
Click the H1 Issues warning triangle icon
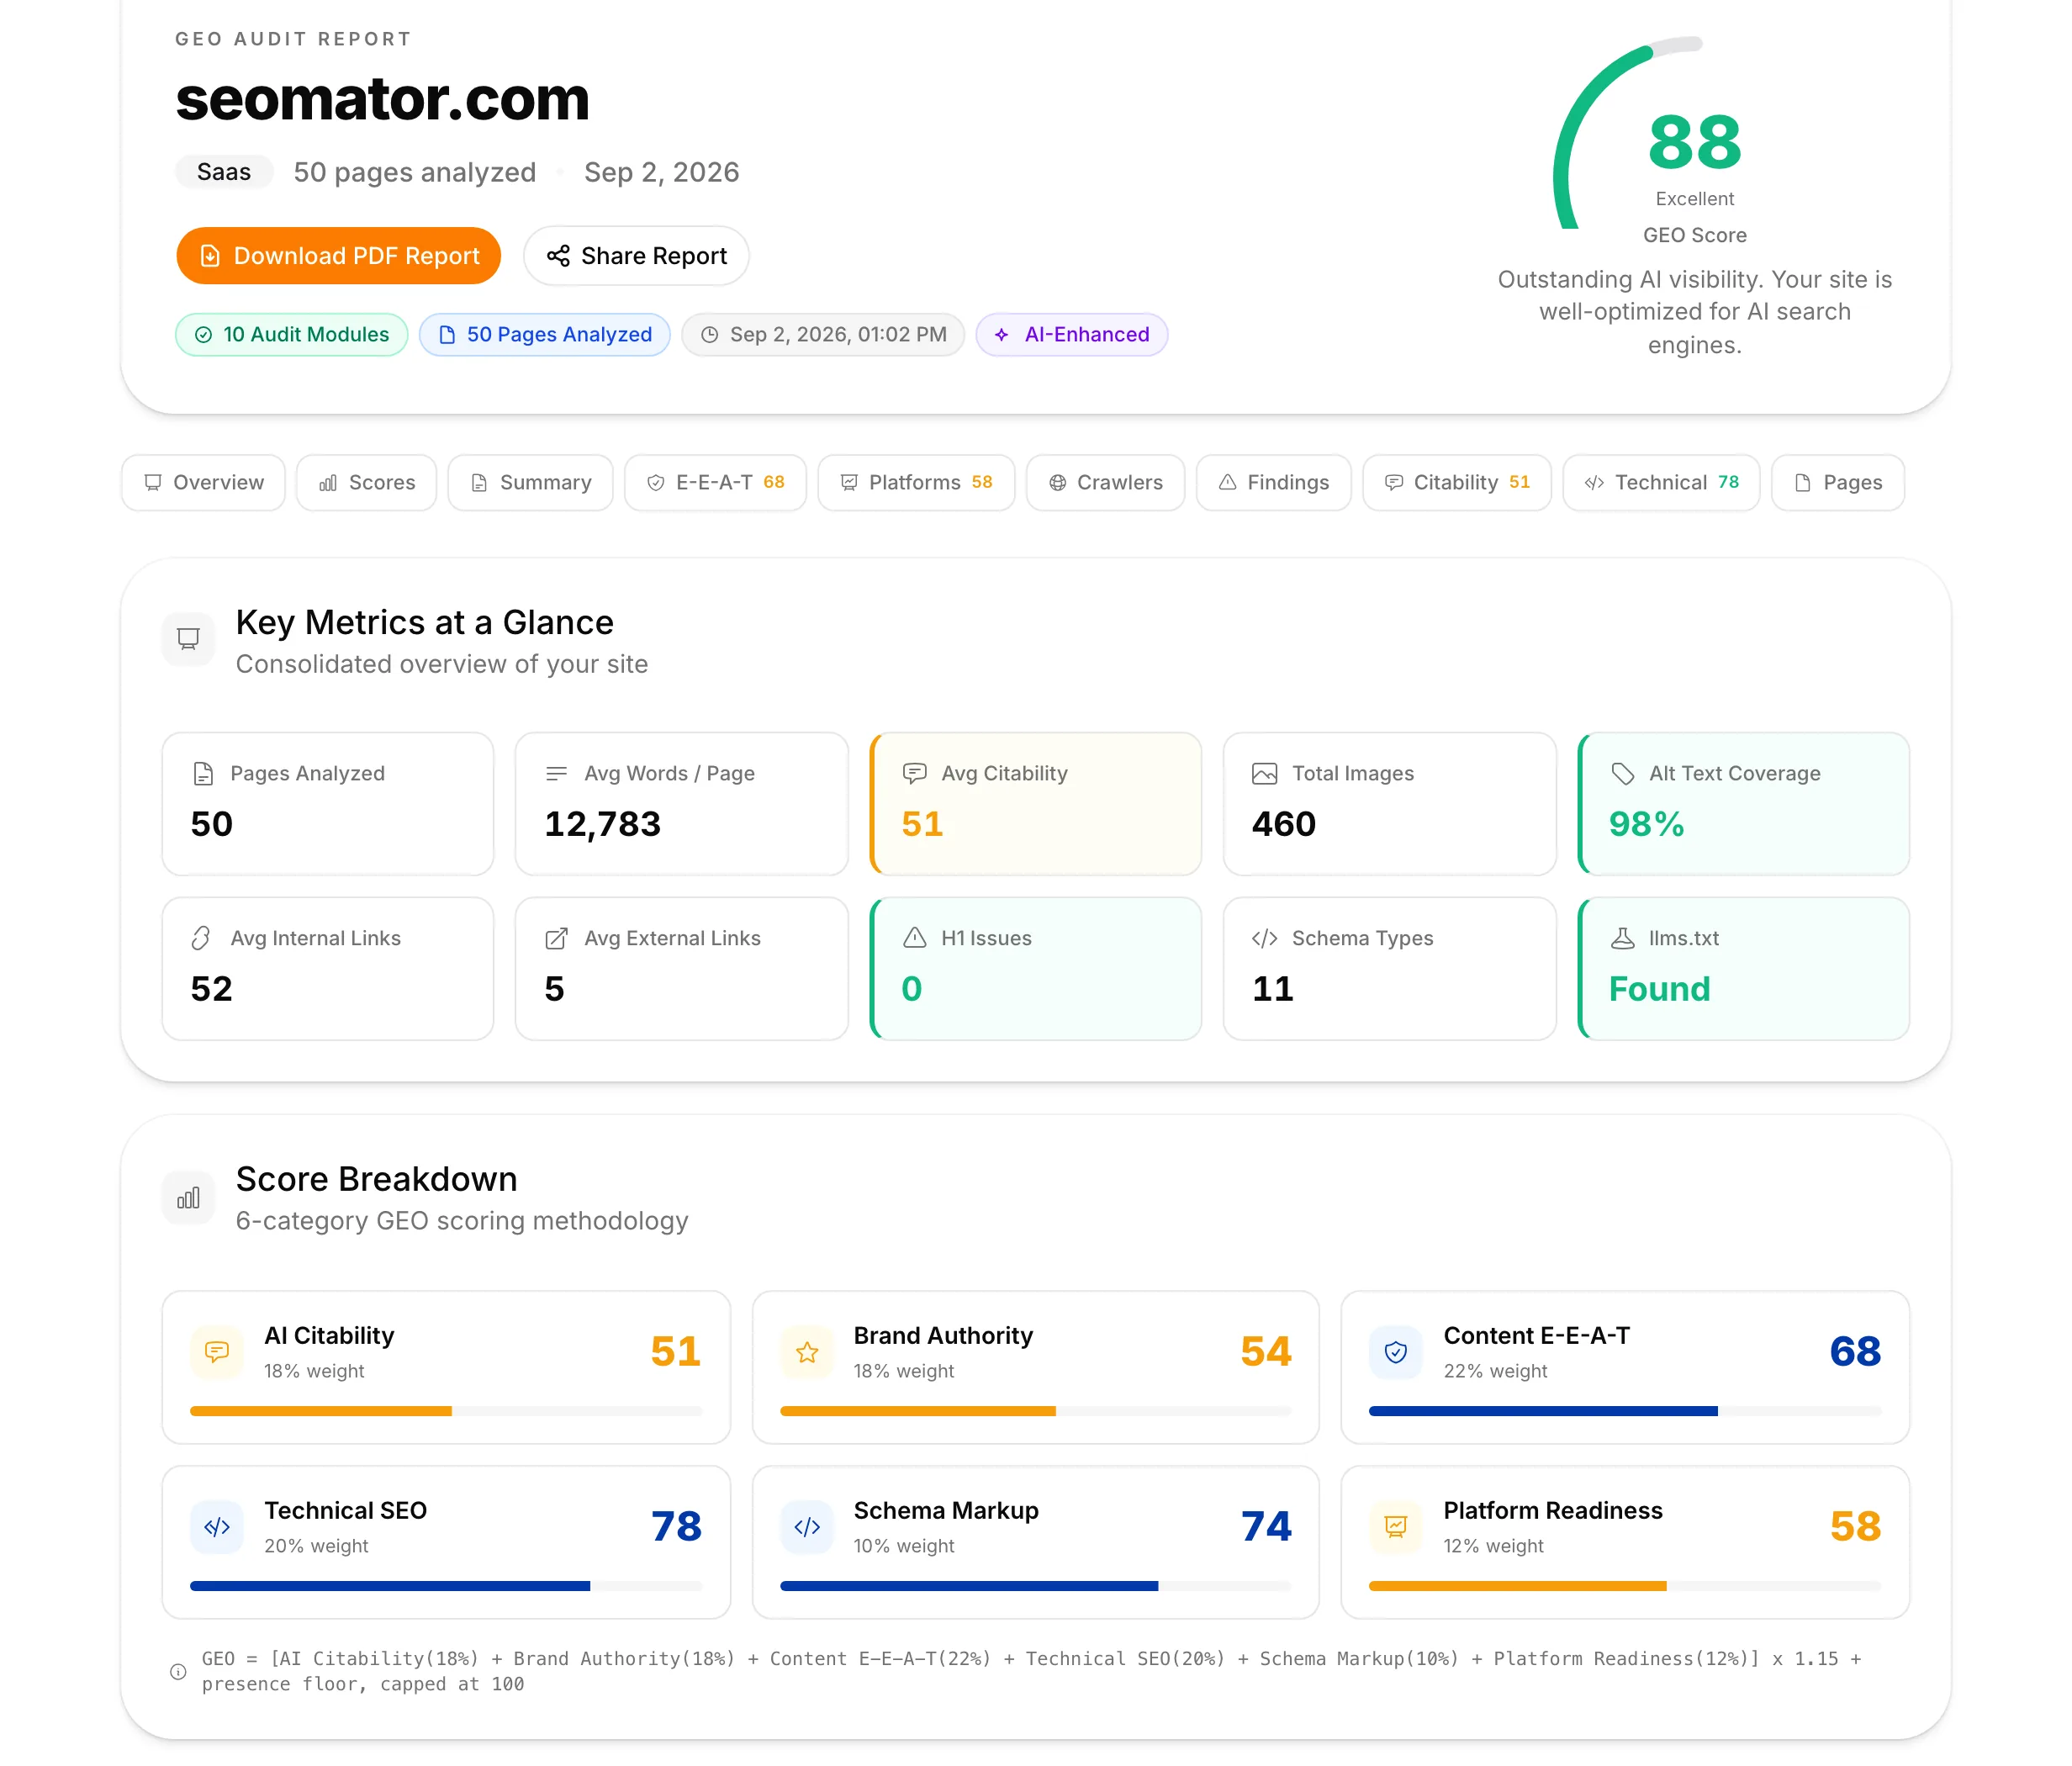914,938
